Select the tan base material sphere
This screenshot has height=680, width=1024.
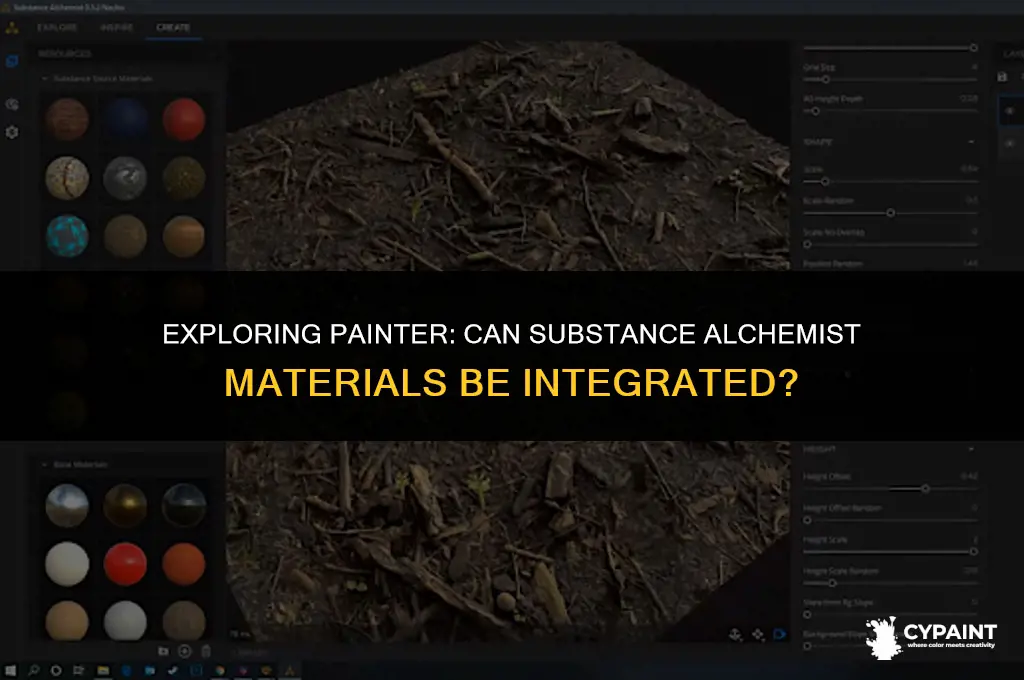(67, 621)
